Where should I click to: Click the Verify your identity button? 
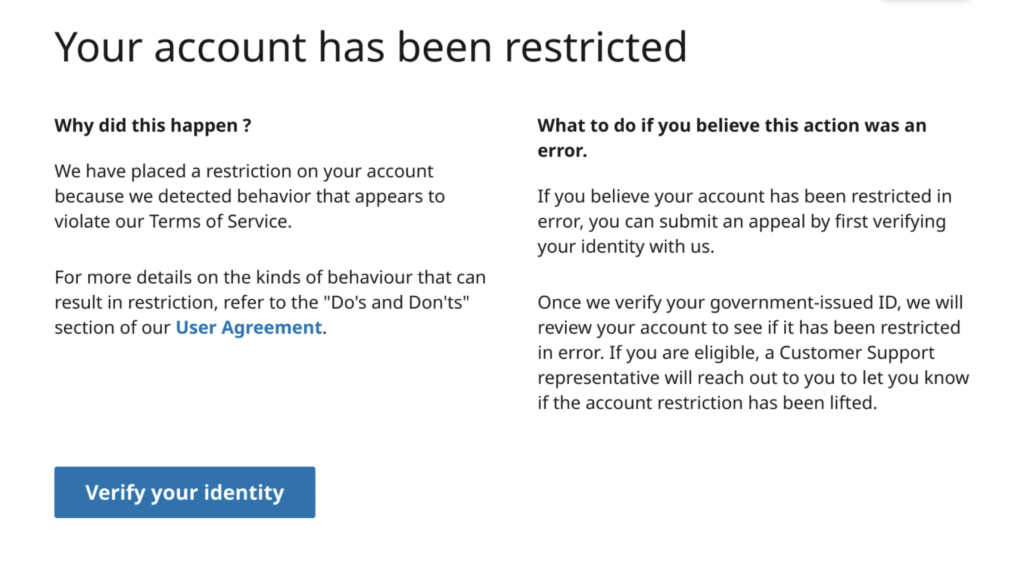tap(184, 492)
